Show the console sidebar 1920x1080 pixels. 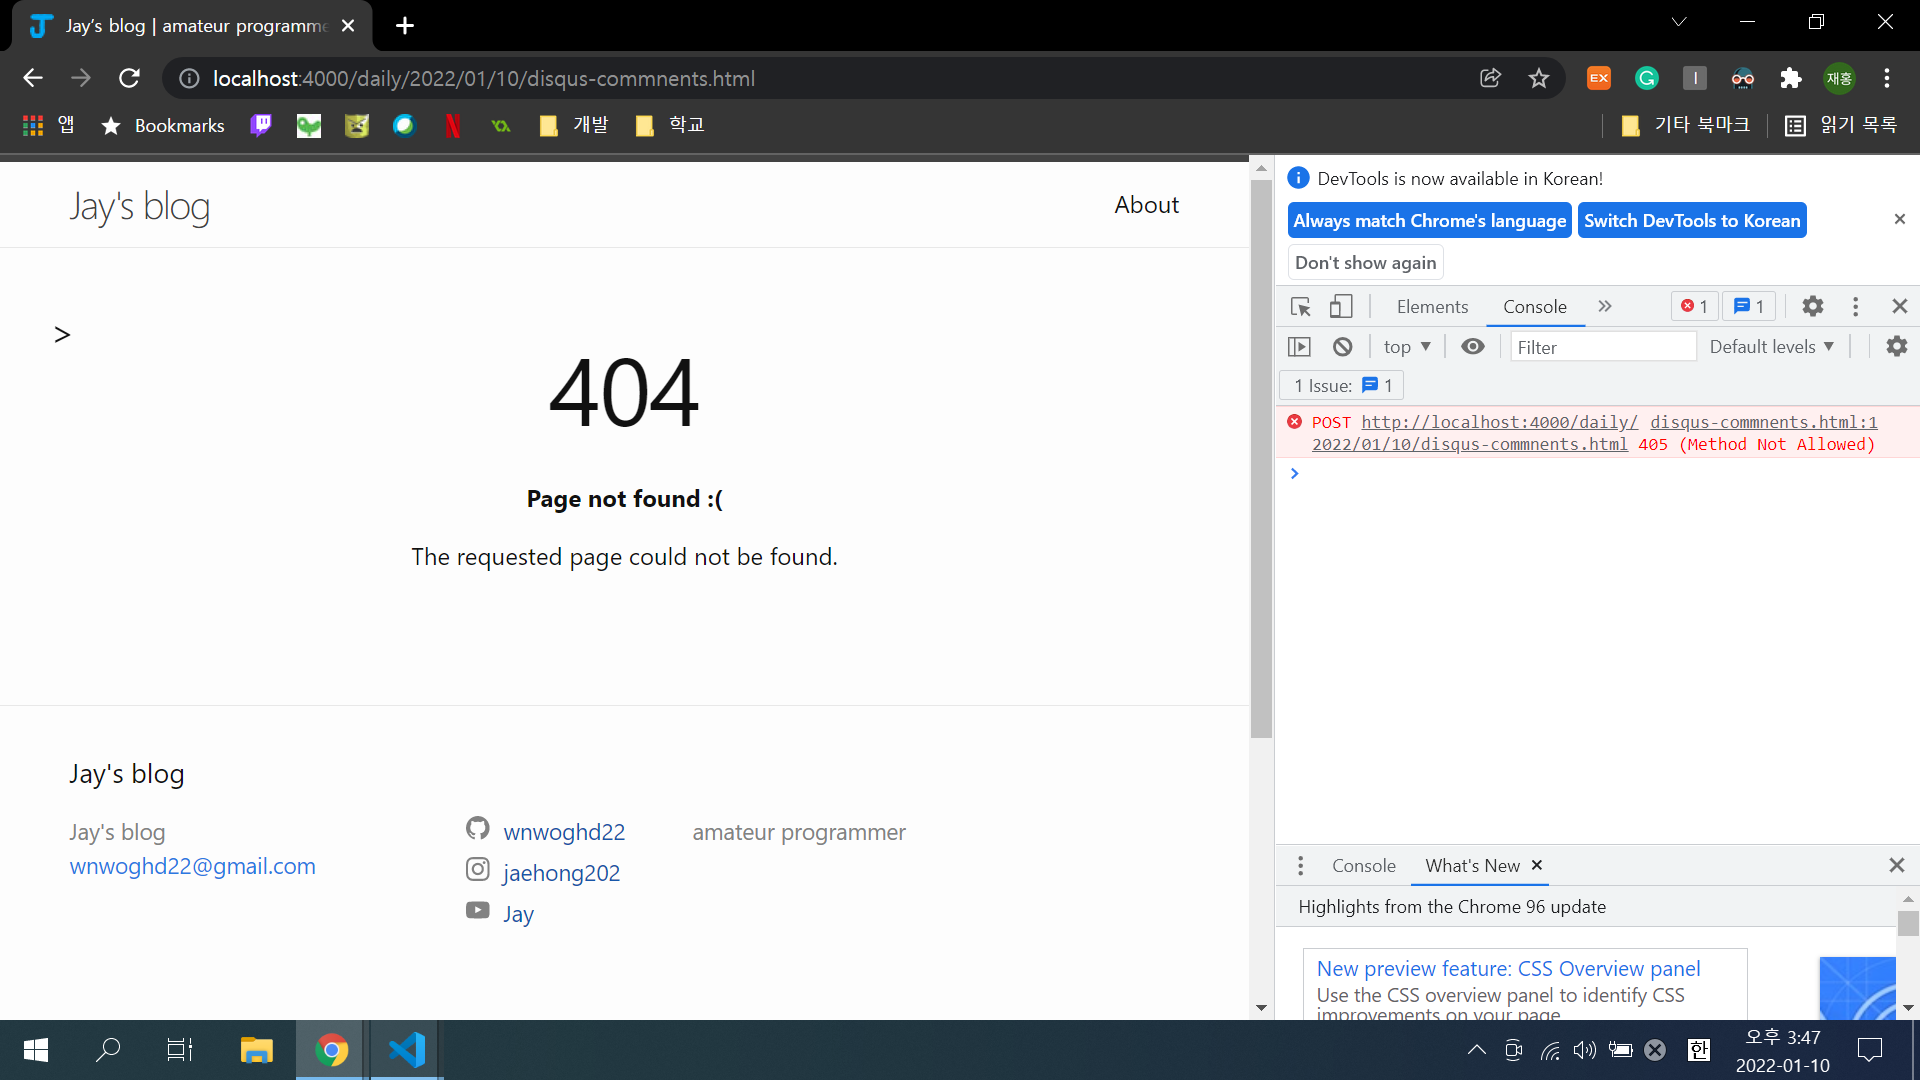coord(1299,347)
